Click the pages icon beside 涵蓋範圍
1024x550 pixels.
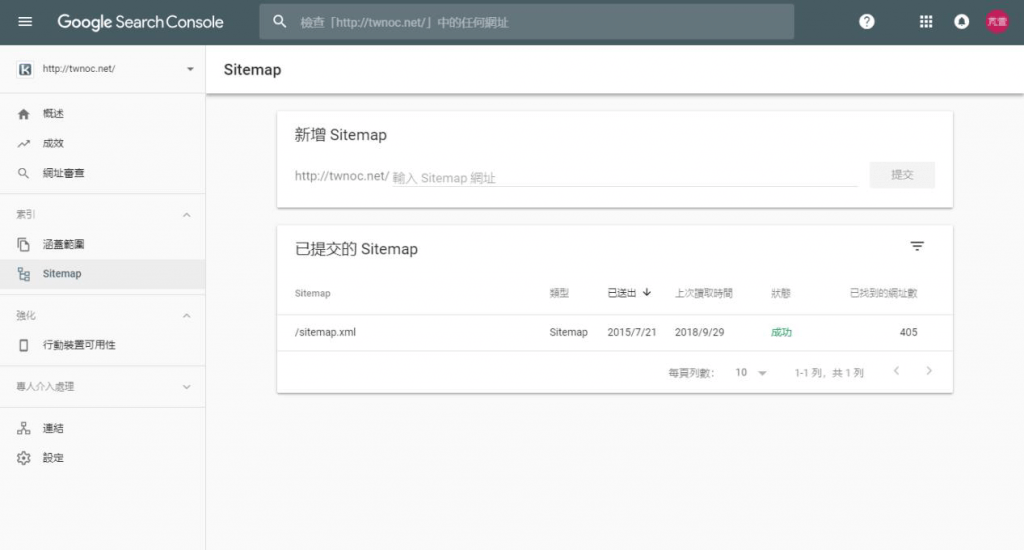(x=24, y=244)
